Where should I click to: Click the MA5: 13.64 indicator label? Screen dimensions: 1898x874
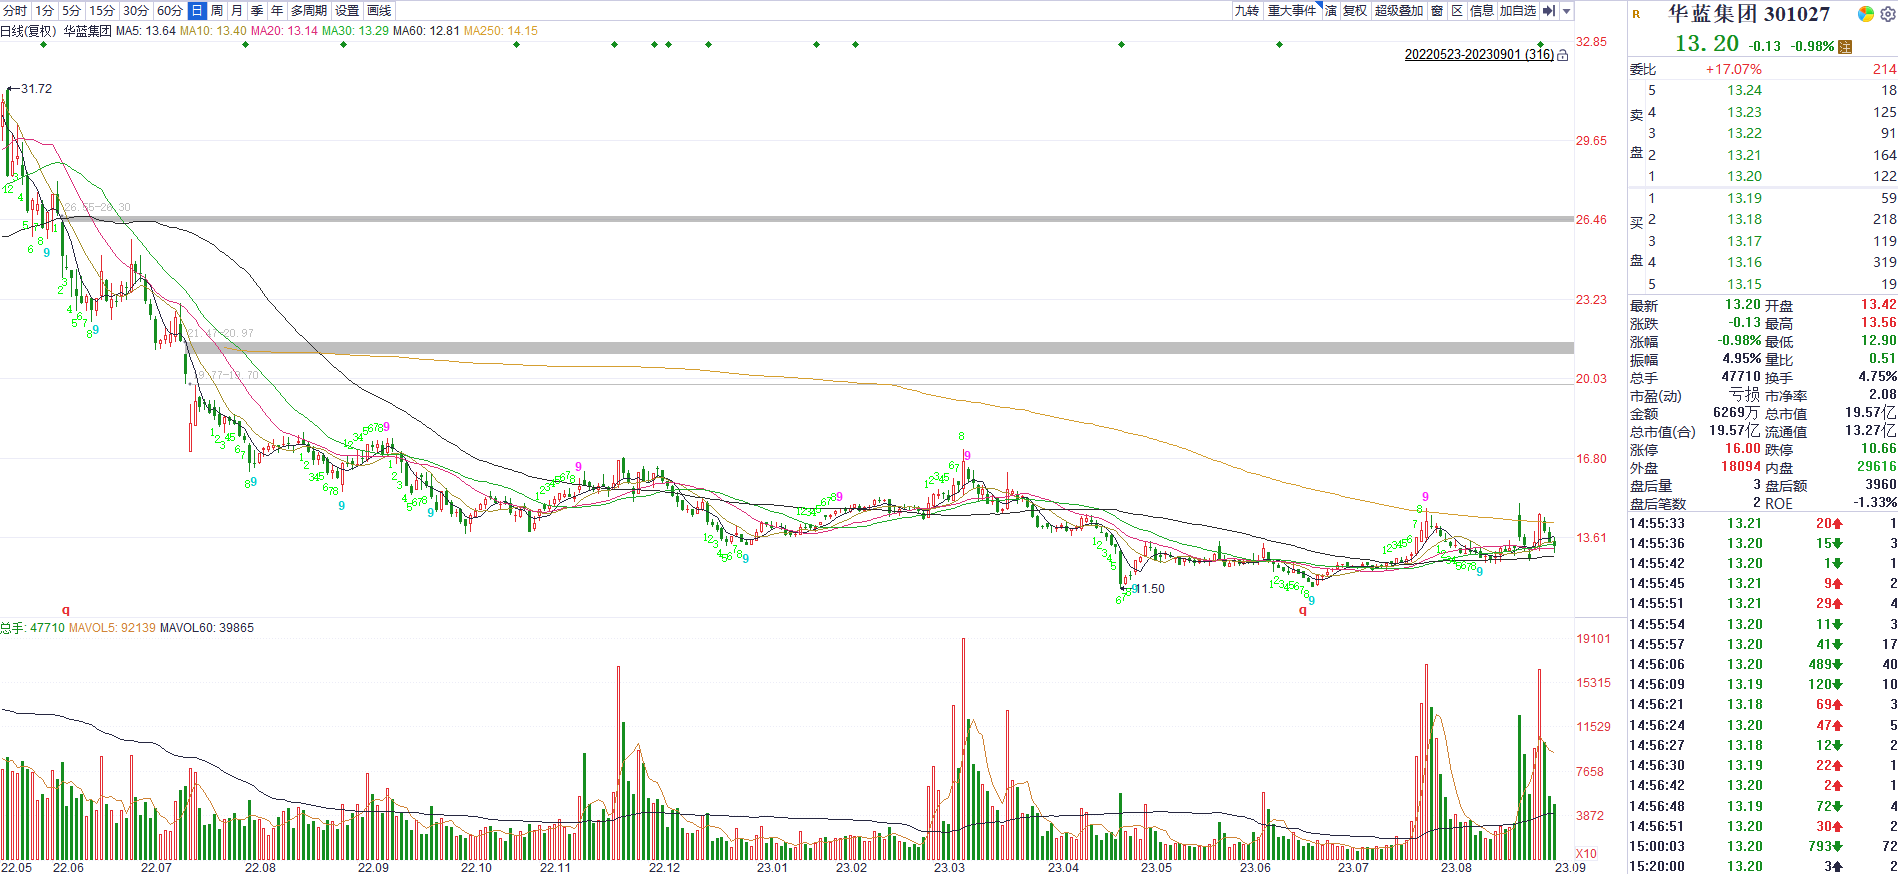coord(146,31)
